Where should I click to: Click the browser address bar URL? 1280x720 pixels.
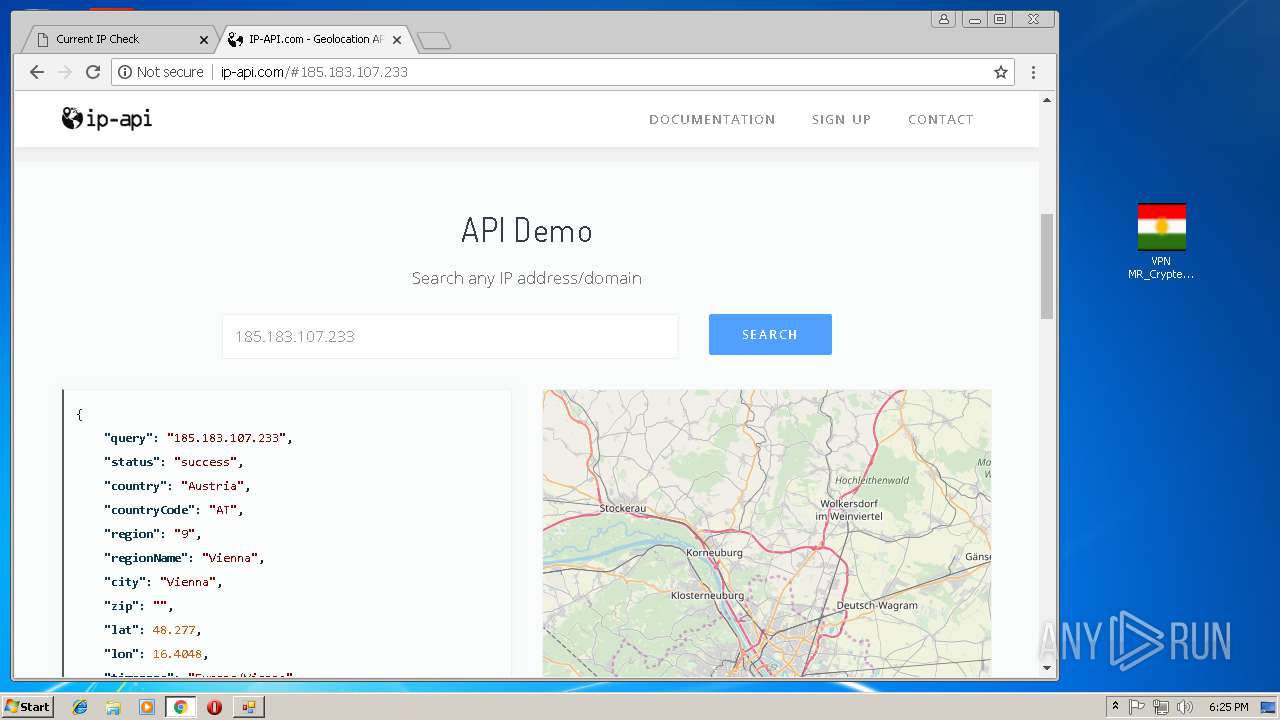(314, 72)
